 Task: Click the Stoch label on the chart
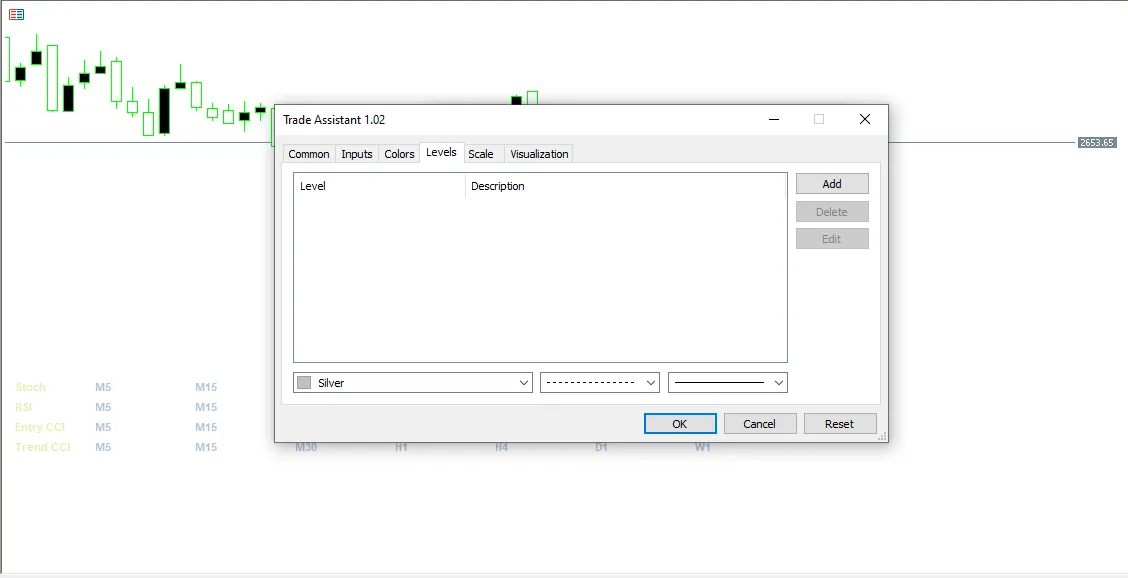tap(30, 387)
